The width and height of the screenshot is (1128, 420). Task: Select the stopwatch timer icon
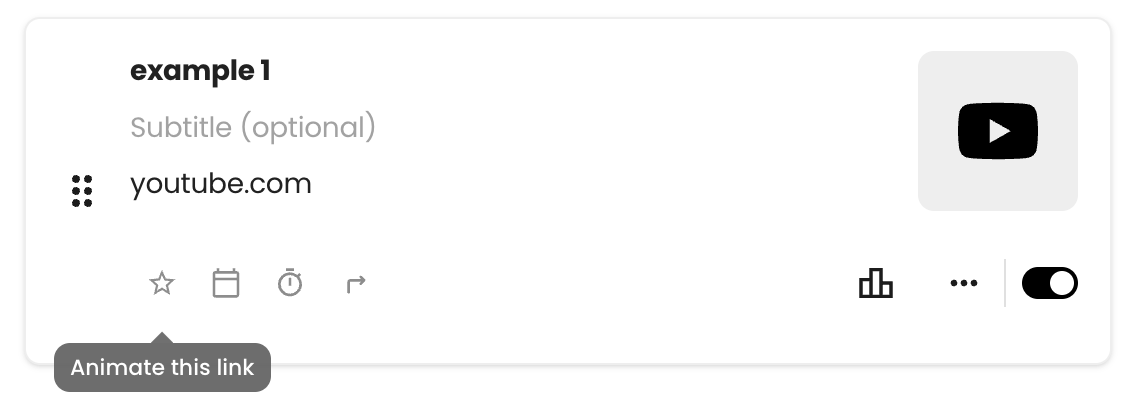(290, 283)
